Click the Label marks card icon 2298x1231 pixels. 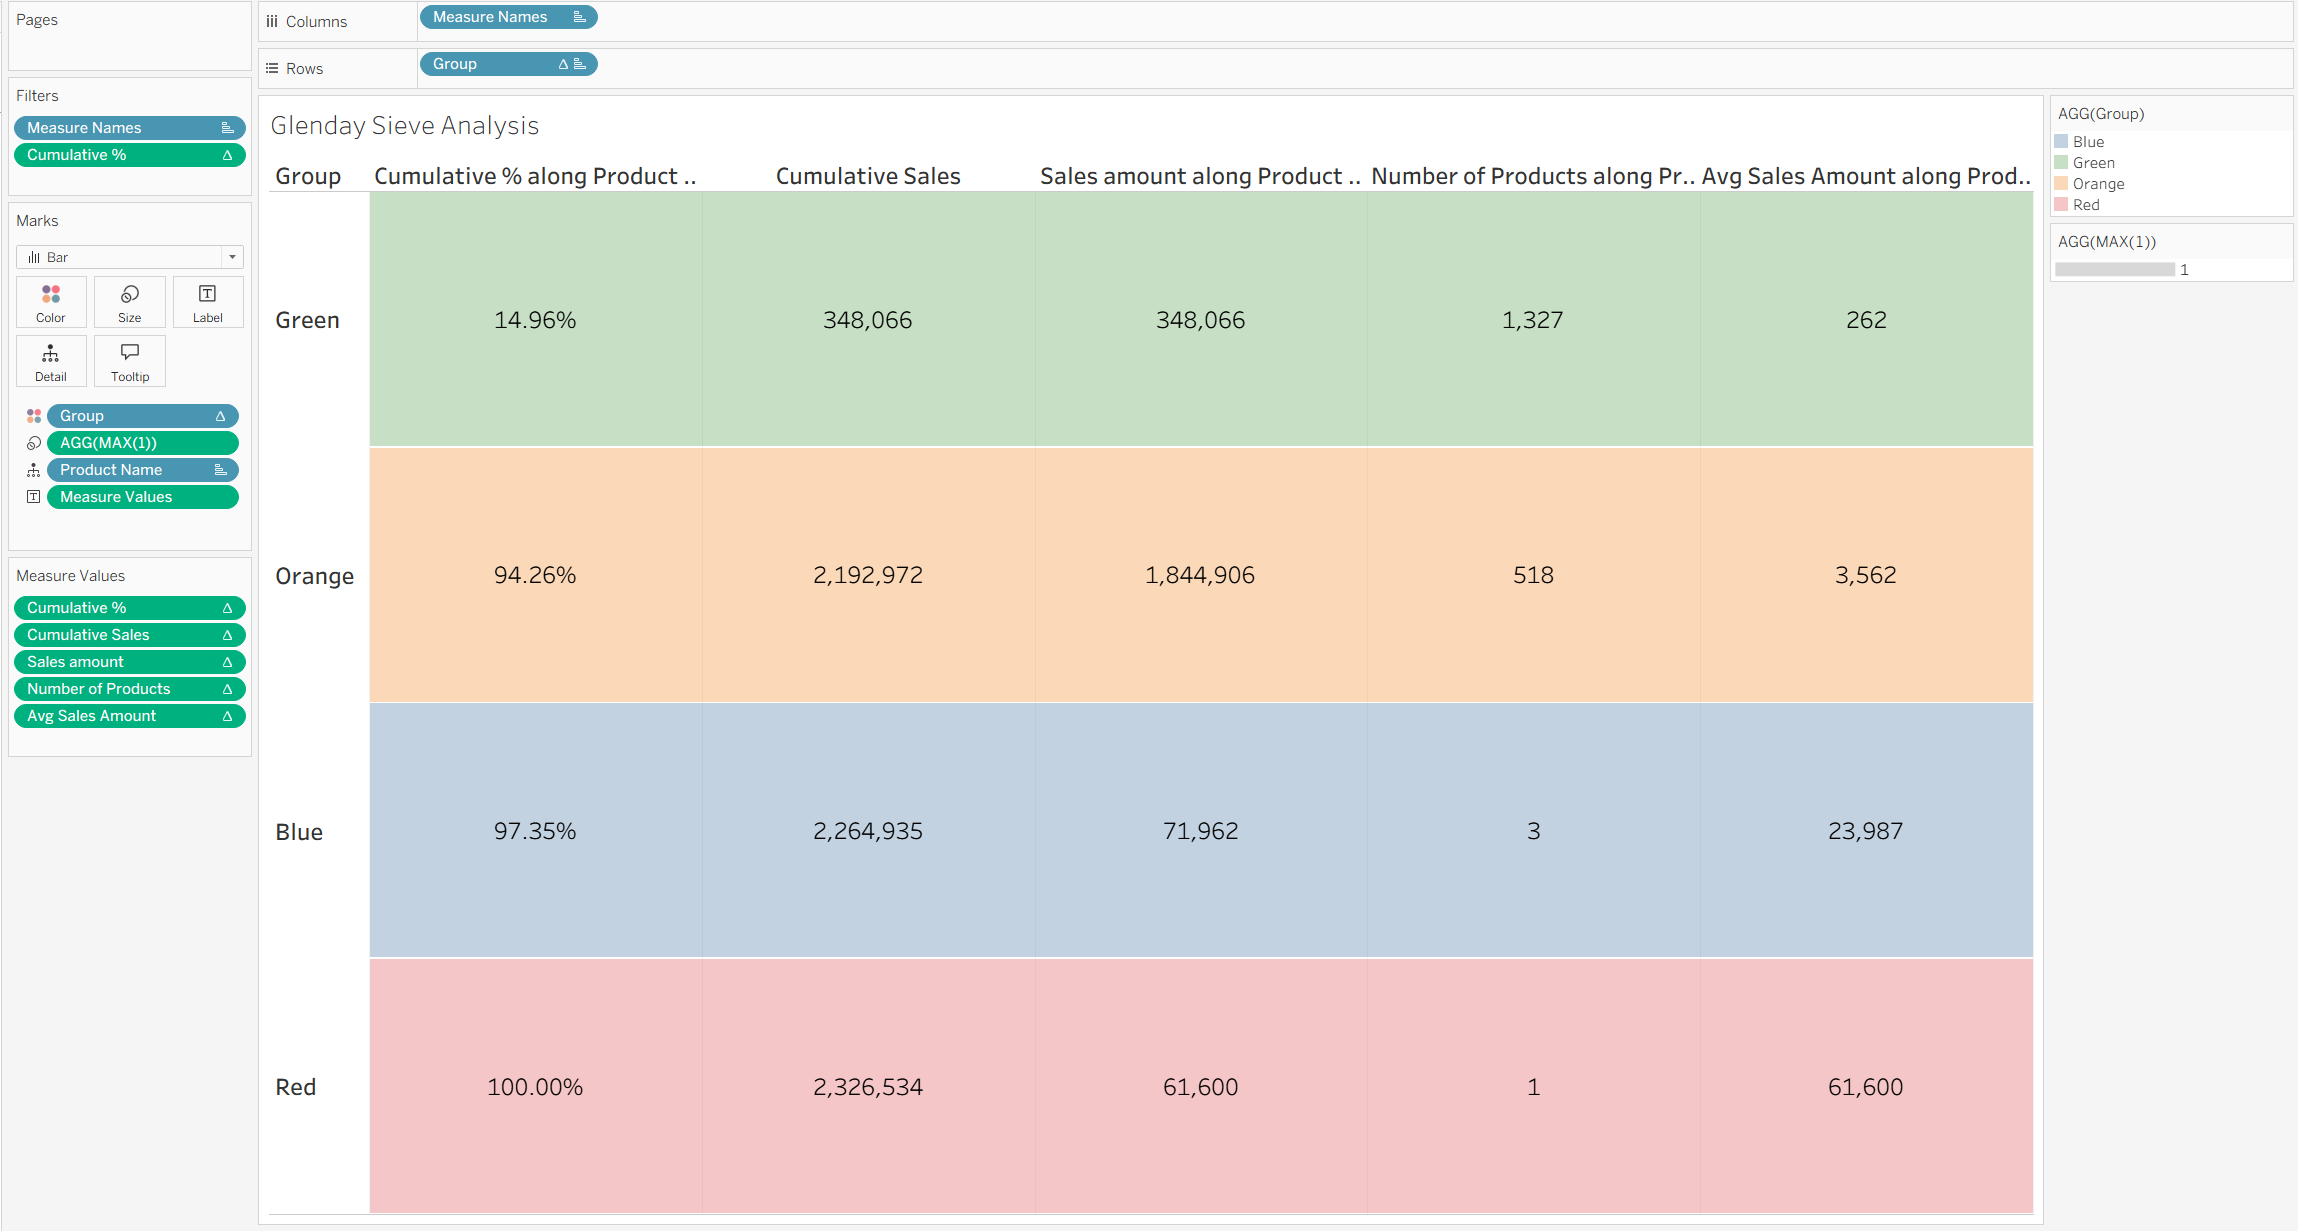click(x=208, y=301)
